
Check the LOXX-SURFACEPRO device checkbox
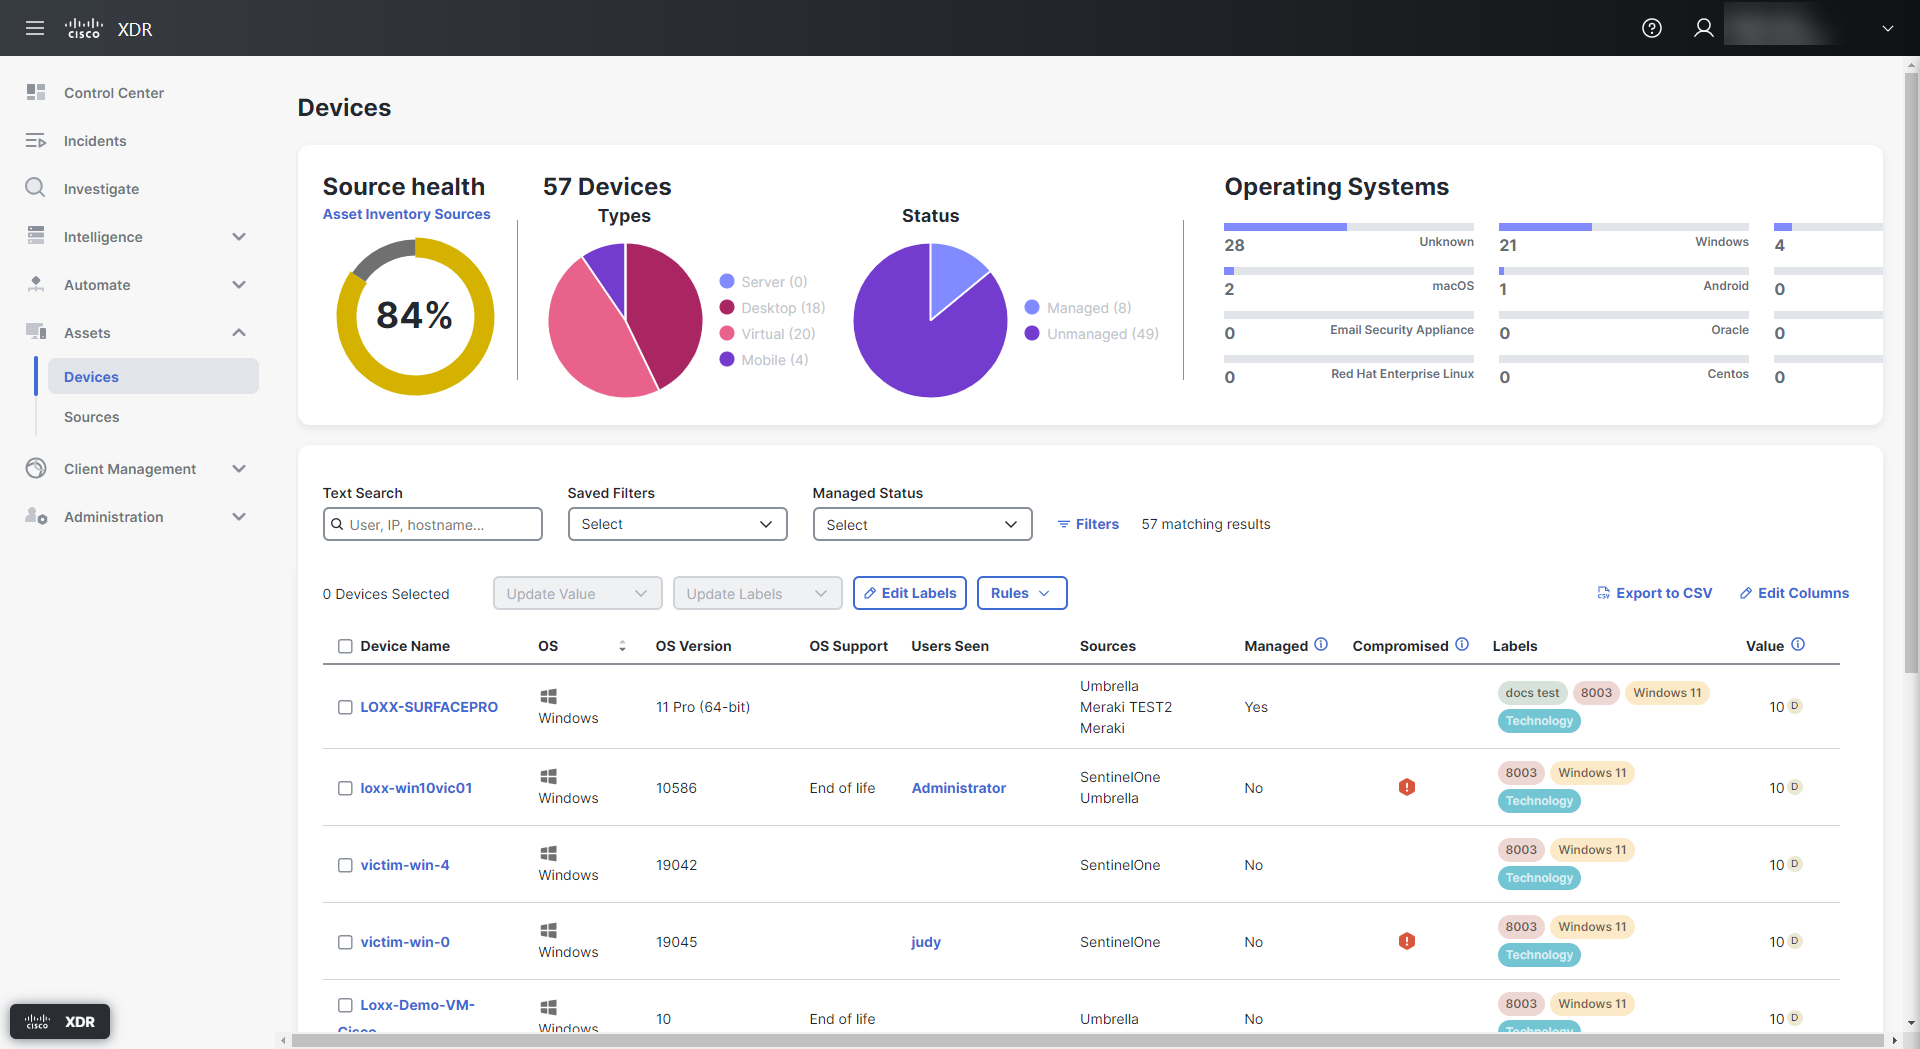(x=345, y=707)
